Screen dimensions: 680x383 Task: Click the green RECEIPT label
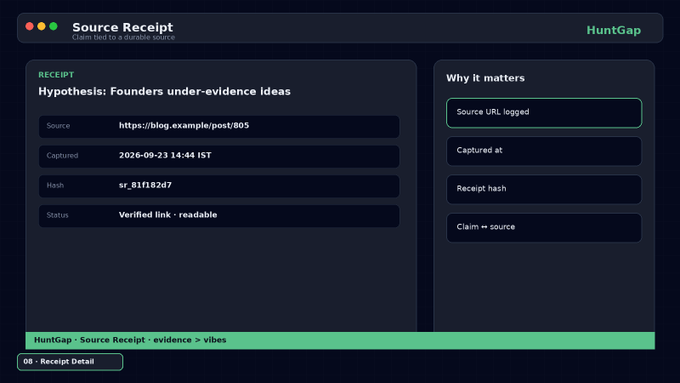pos(56,75)
